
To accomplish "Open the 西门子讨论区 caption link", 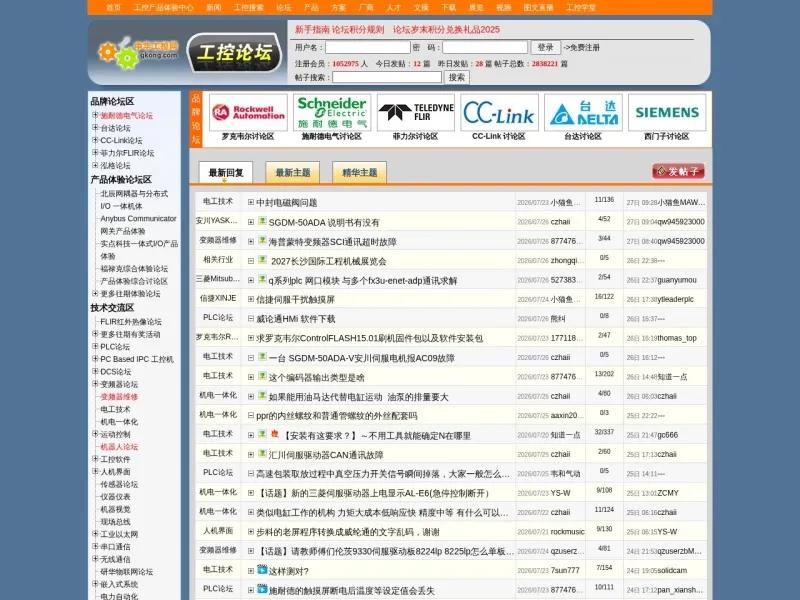I will [667, 136].
